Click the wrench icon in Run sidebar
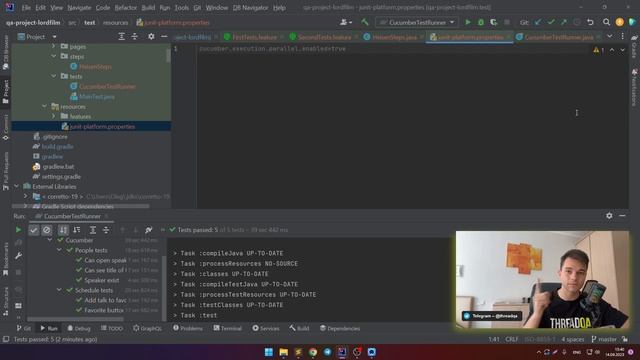 pyautogui.click(x=18, y=256)
